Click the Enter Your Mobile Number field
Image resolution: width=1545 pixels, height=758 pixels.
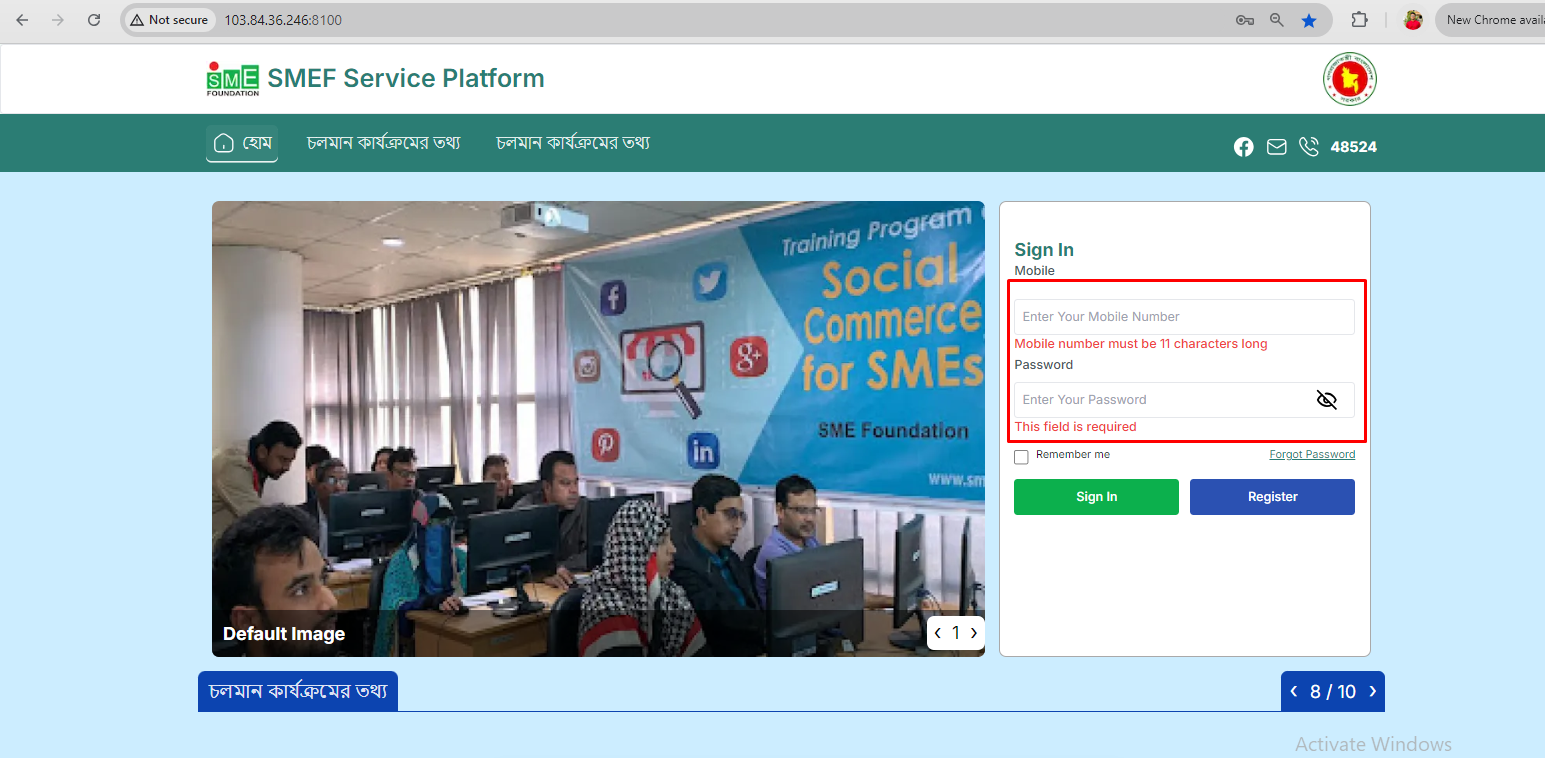coord(1184,317)
